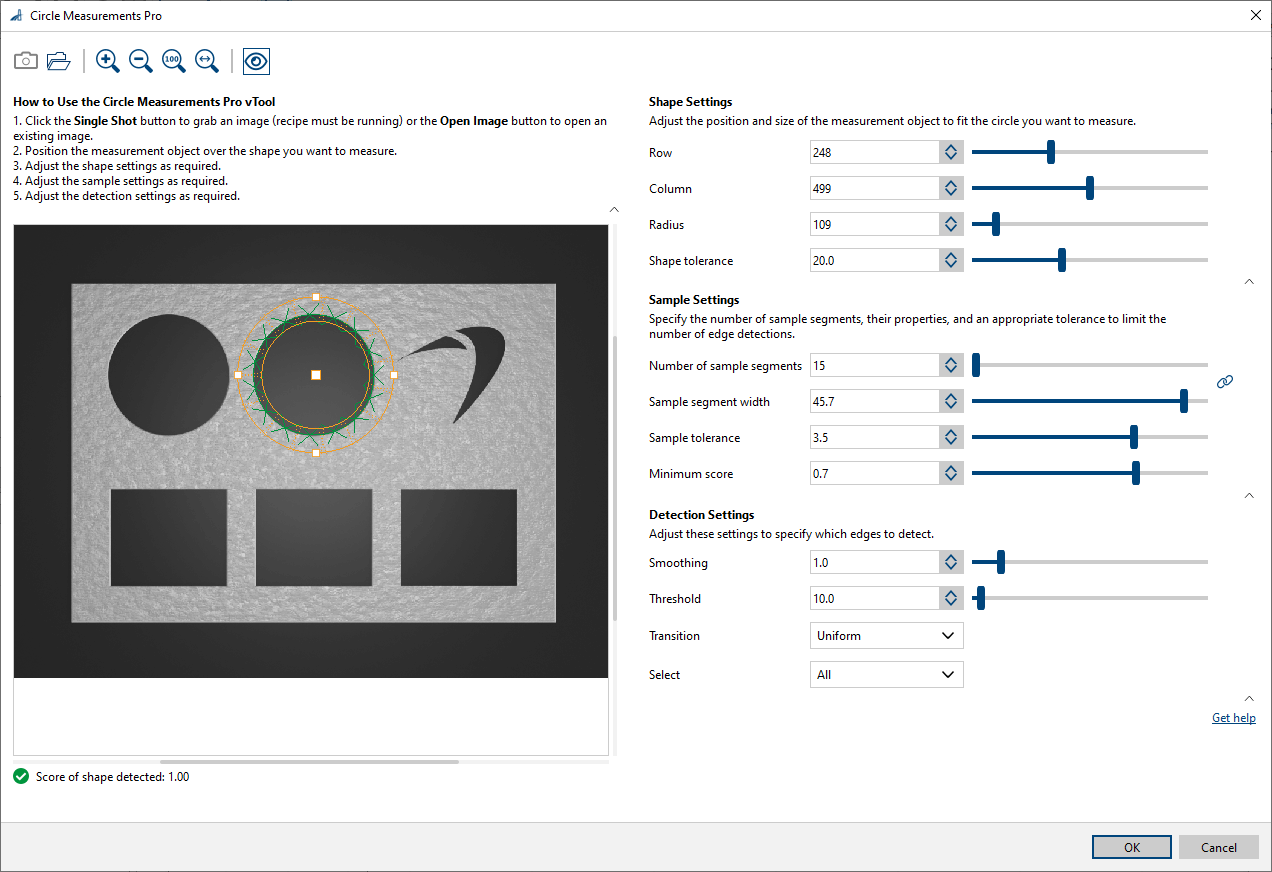Click the green check score status icon
1272x872 pixels.
[x=21, y=776]
